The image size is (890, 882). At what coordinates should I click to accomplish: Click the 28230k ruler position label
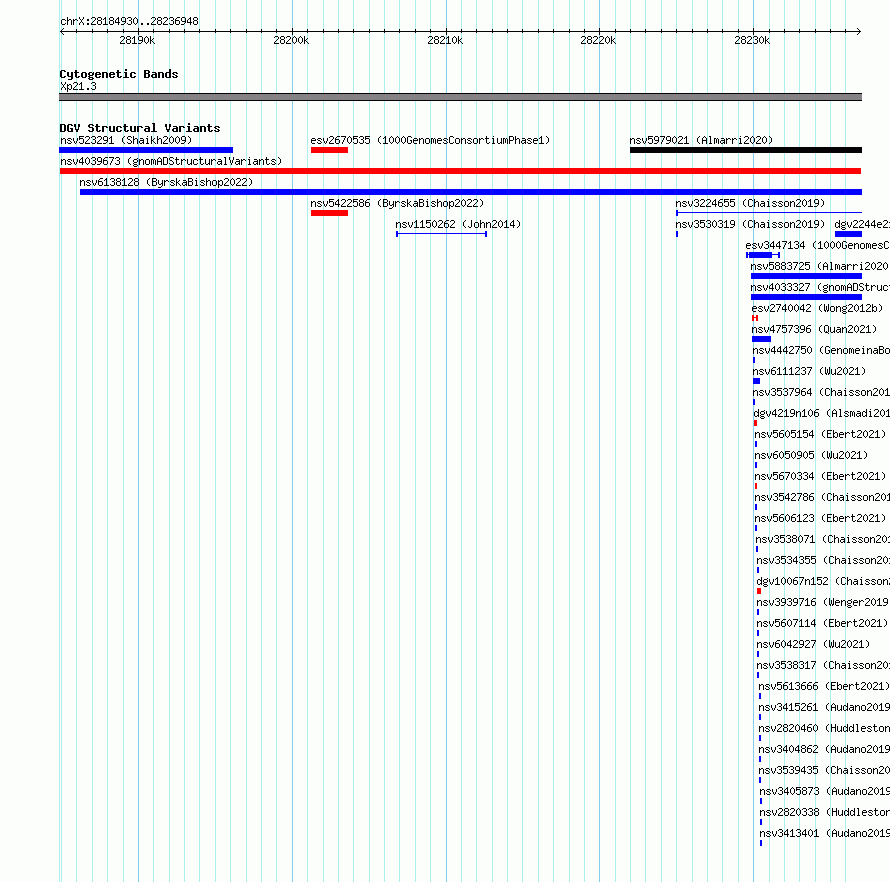tap(752, 40)
